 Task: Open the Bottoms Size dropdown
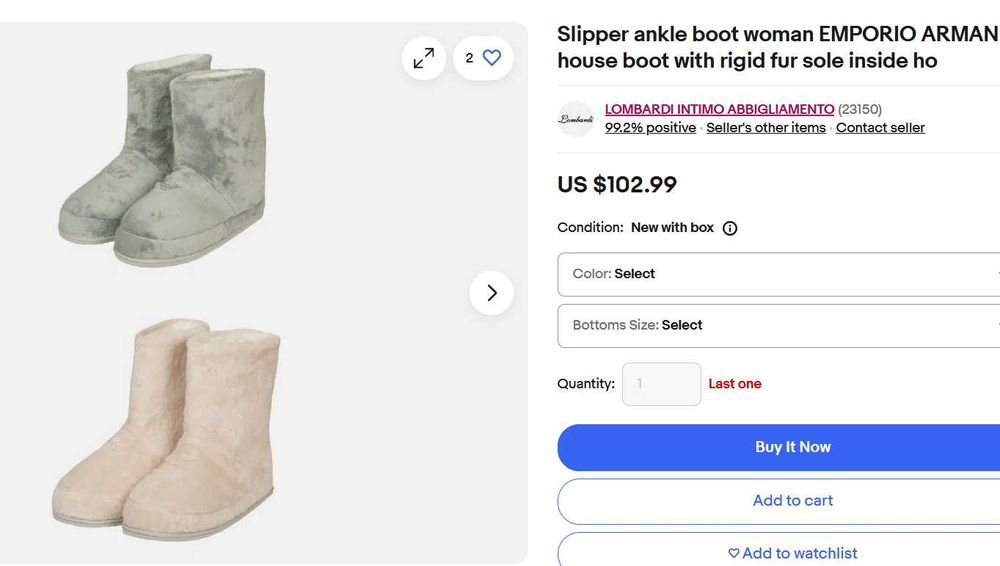click(778, 325)
